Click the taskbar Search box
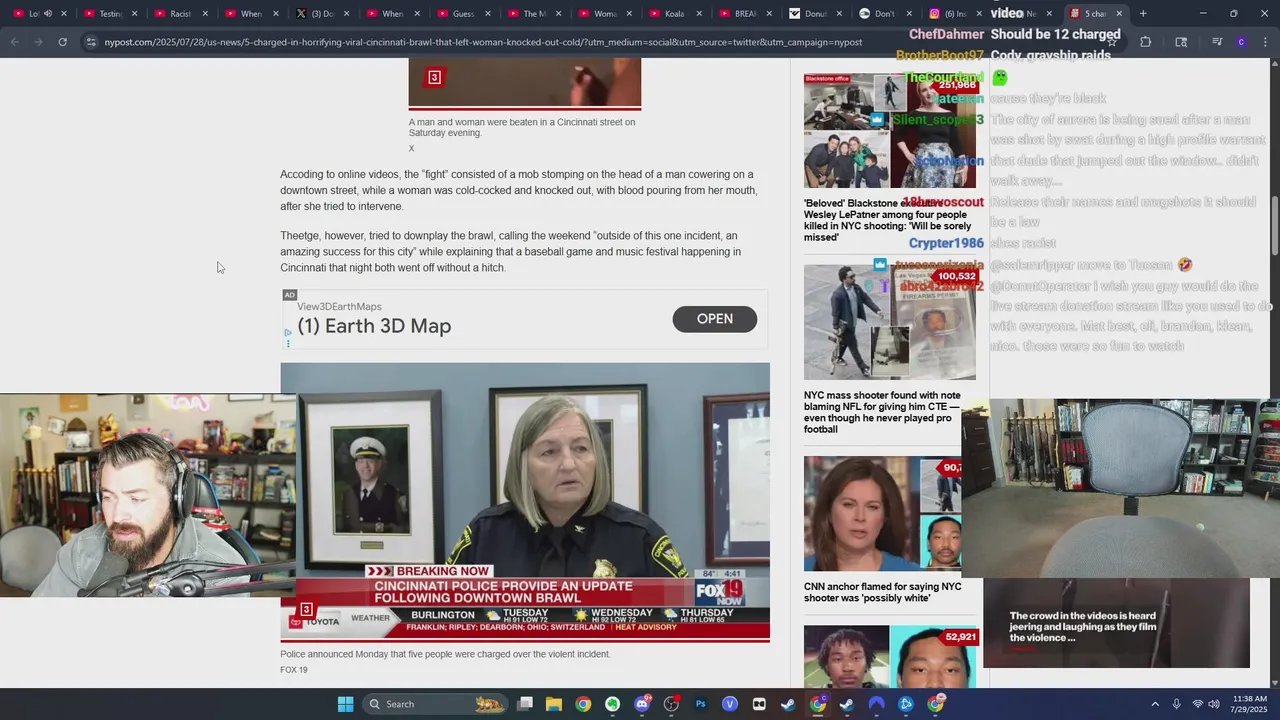 (433, 704)
